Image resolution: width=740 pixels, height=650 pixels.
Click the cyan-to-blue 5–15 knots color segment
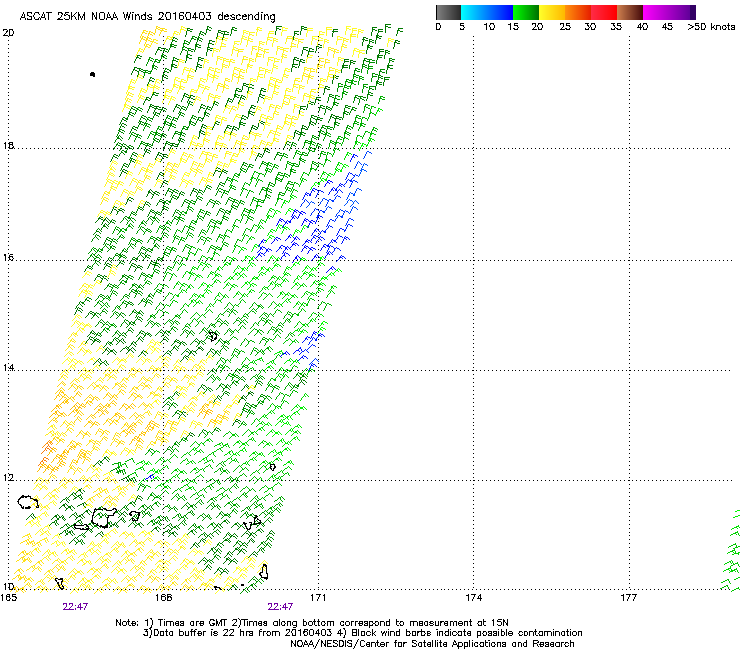pyautogui.click(x=487, y=12)
